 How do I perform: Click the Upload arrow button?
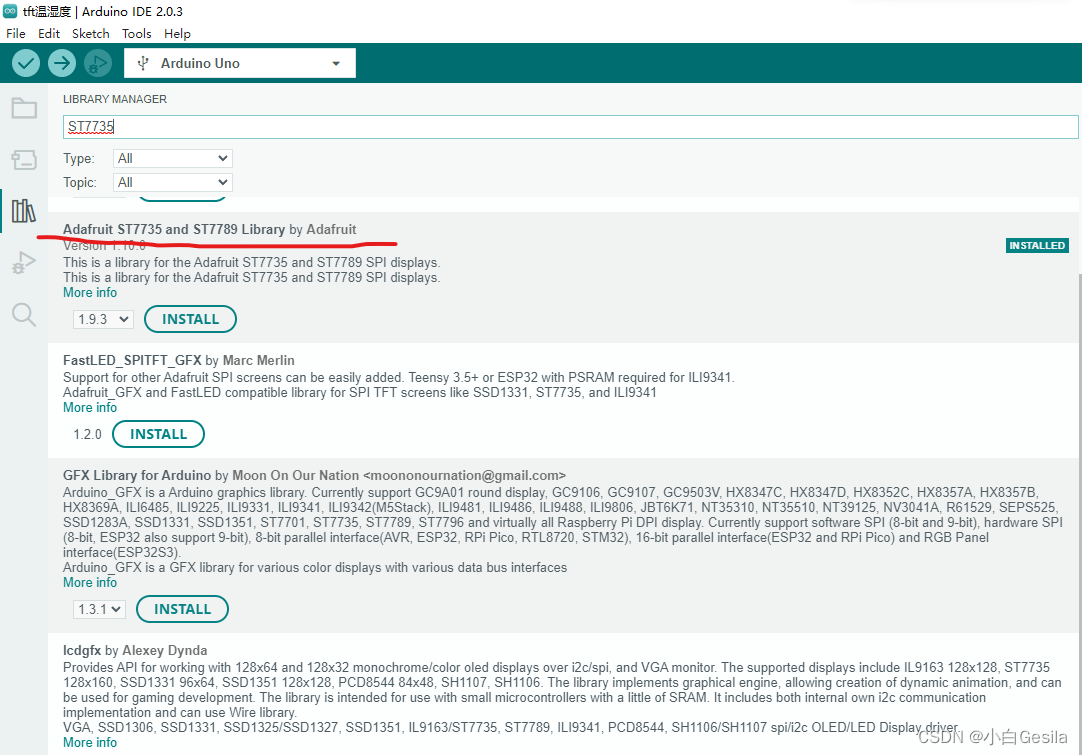61,63
